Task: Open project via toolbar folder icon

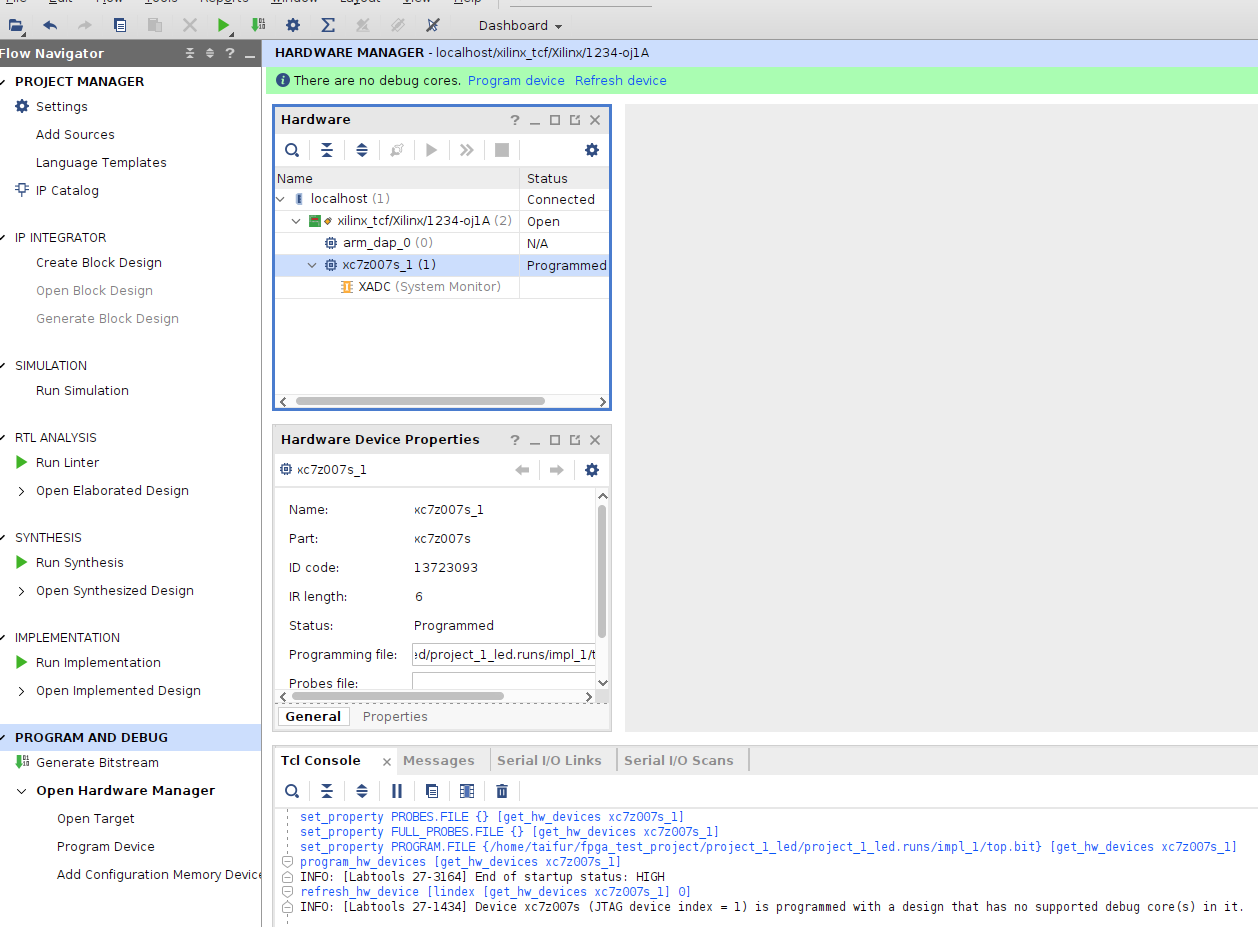Action: 14,25
